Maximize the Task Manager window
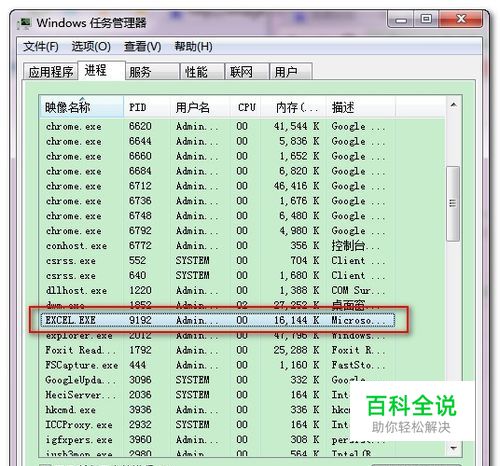Image resolution: width=500 pixels, height=466 pixels. pos(426,20)
